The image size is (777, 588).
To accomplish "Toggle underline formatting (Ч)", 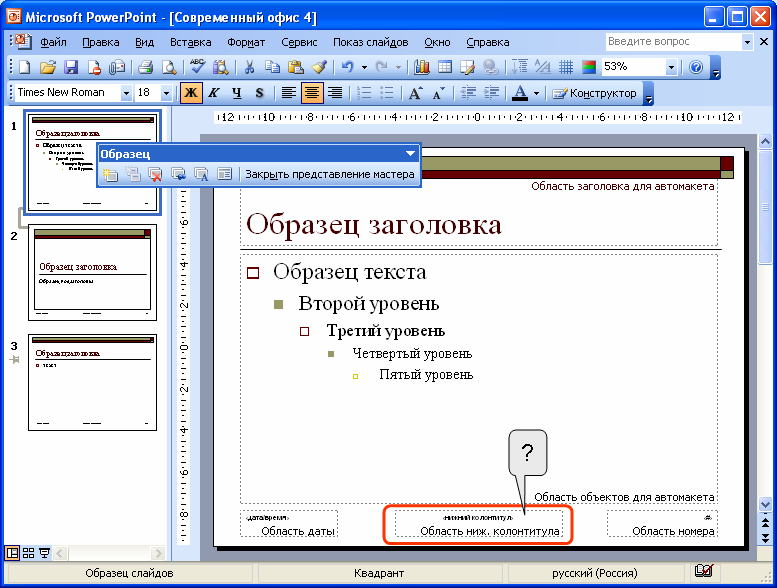I will coord(237,93).
